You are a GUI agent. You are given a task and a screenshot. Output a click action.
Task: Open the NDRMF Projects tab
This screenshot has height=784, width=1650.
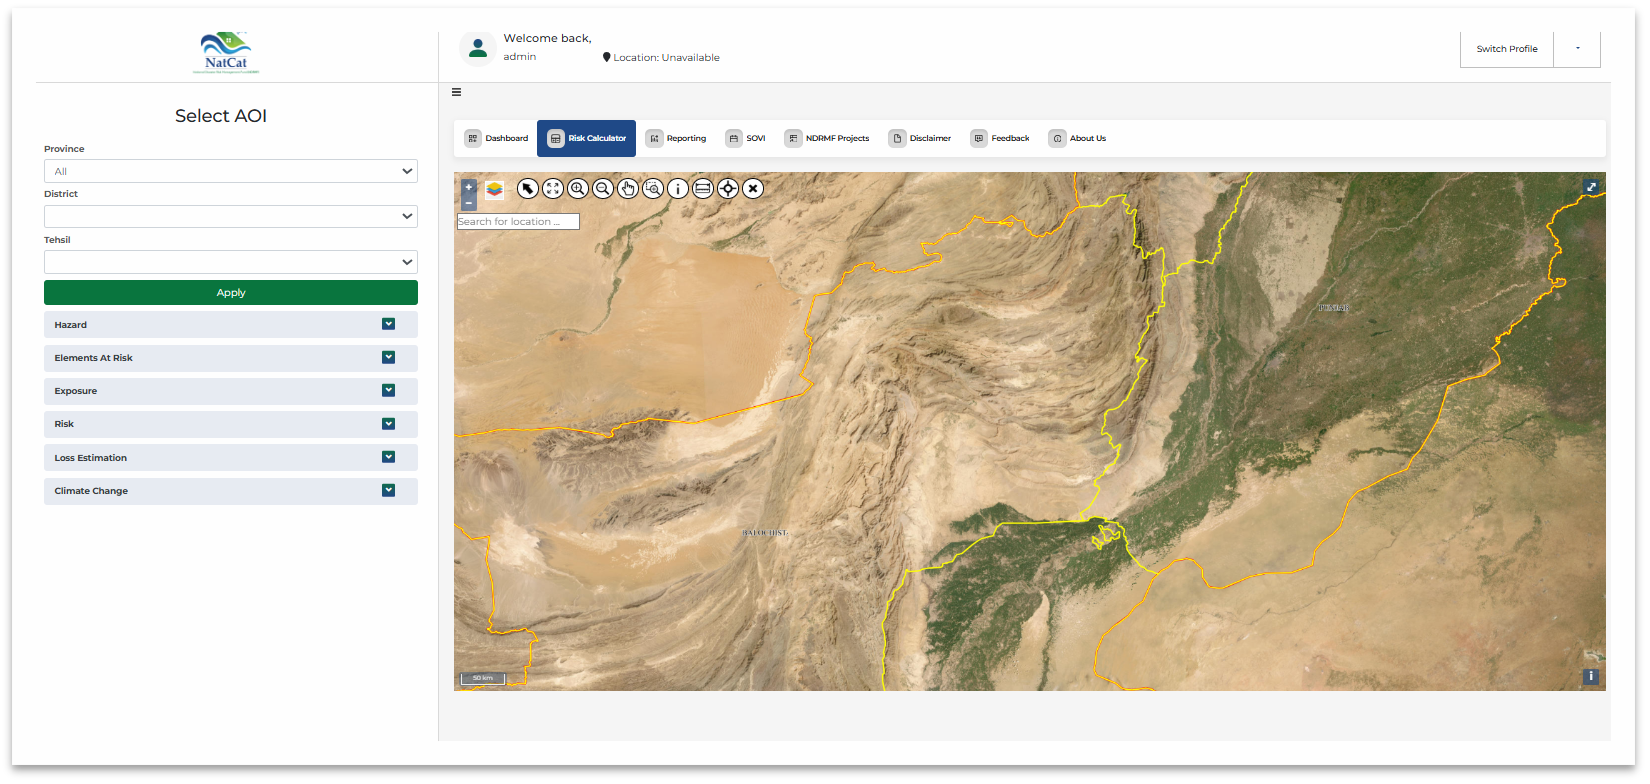(827, 138)
